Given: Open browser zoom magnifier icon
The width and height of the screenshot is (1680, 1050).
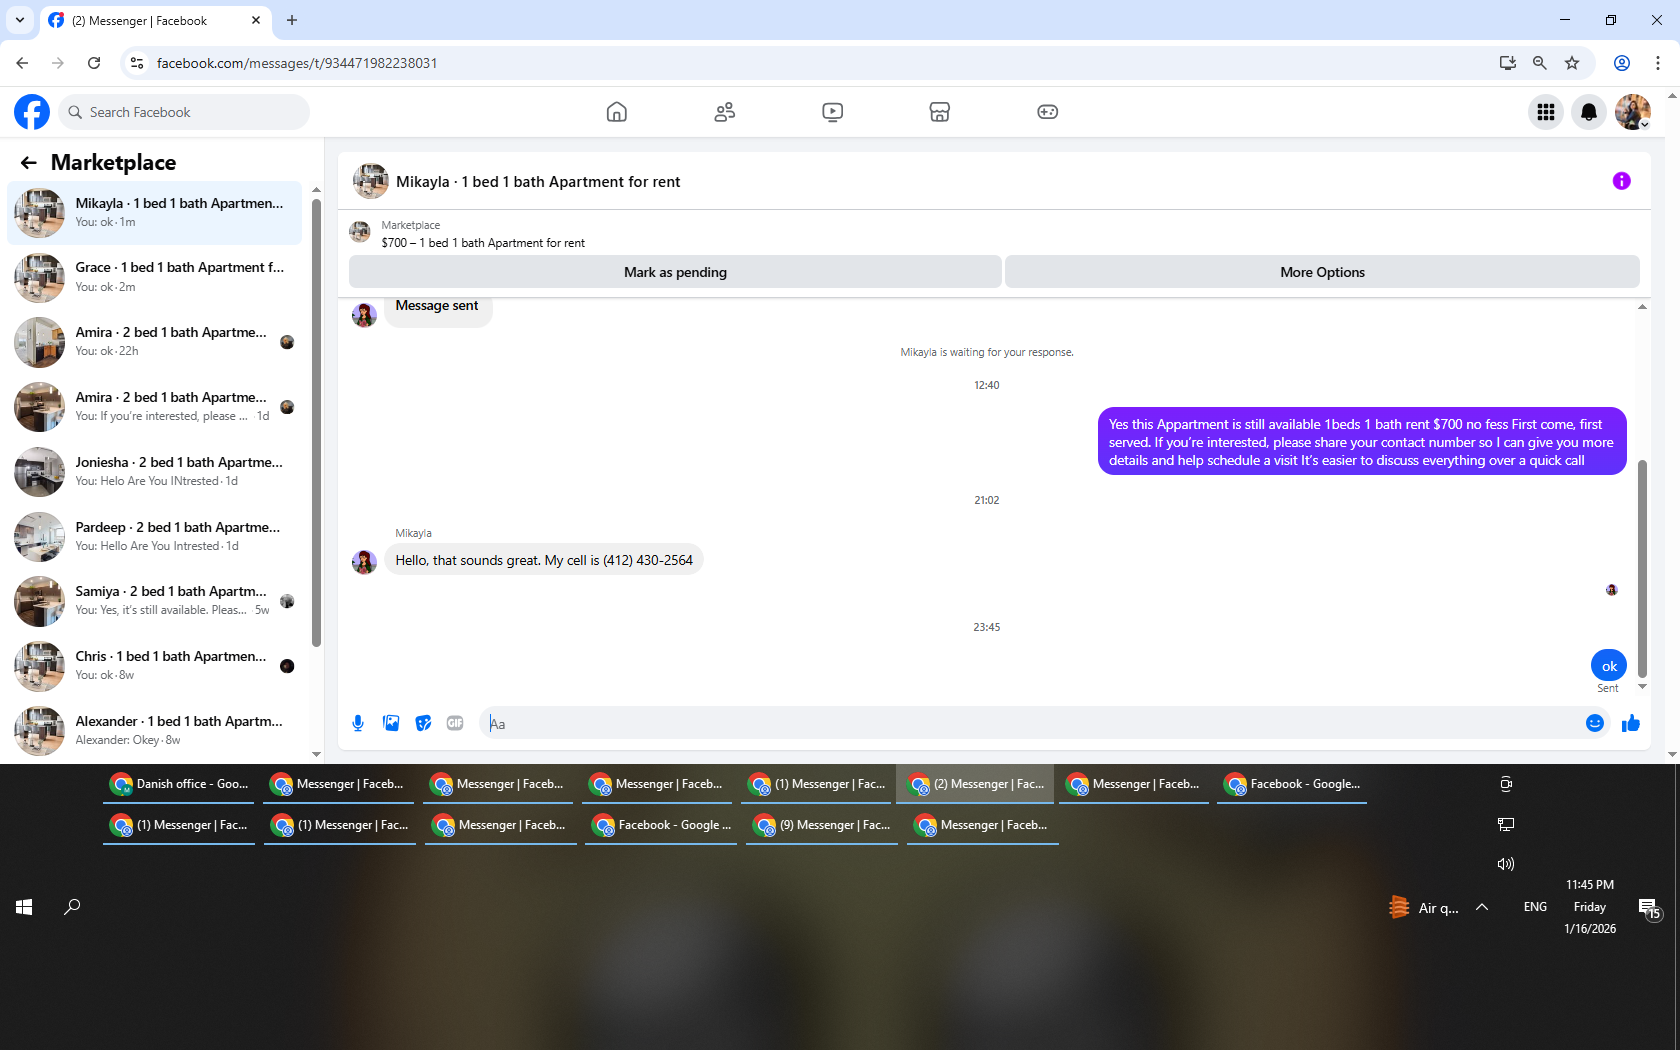Looking at the screenshot, I should tap(1540, 63).
